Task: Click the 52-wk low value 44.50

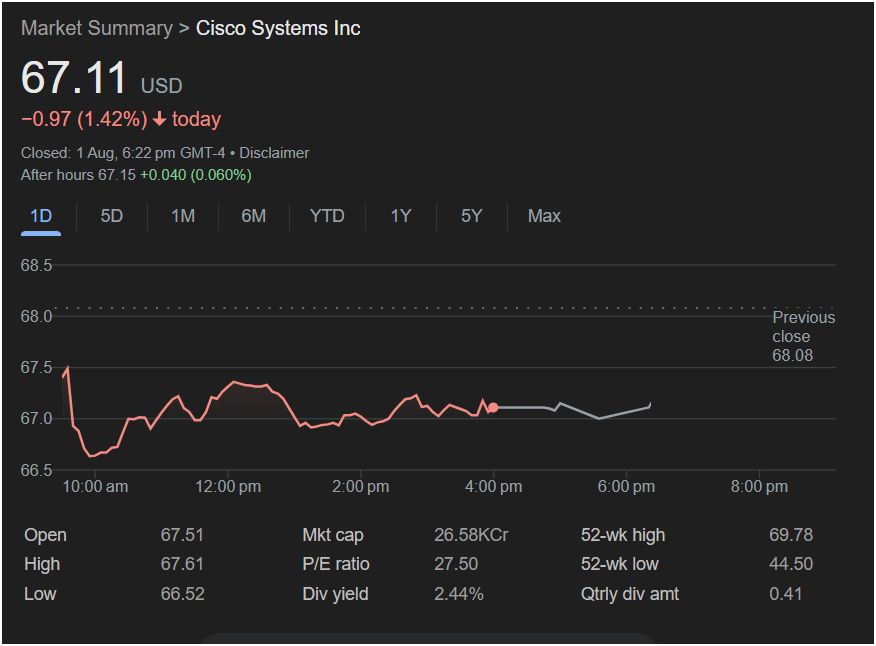Action: 791,564
